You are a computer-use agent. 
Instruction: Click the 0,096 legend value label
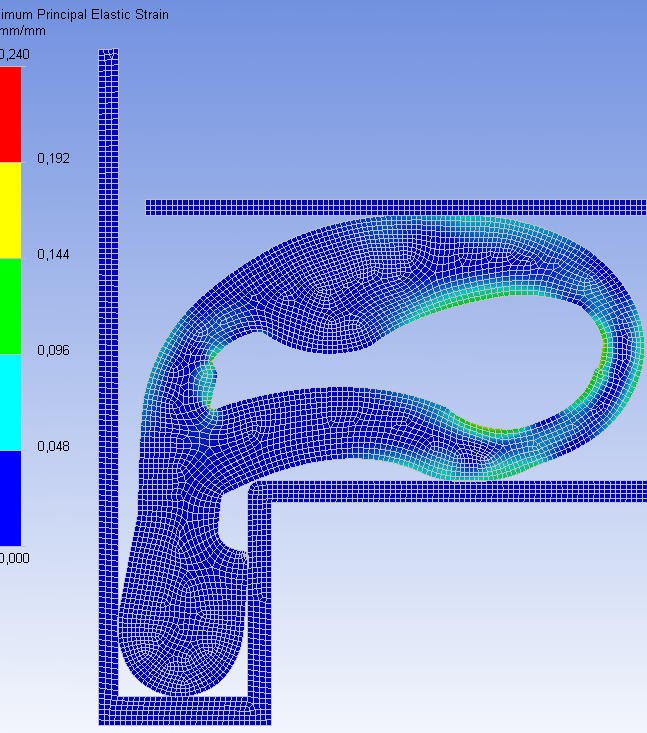click(54, 351)
